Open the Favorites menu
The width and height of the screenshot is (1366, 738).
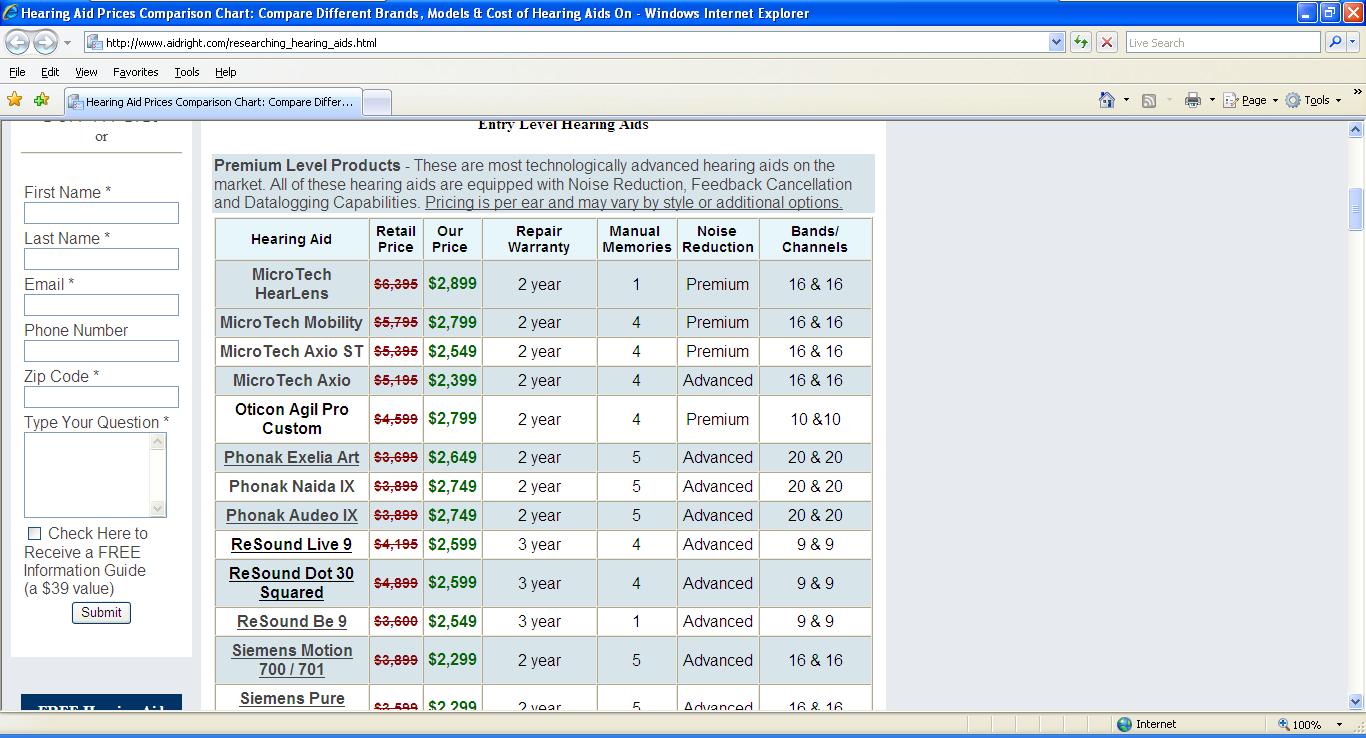click(135, 72)
